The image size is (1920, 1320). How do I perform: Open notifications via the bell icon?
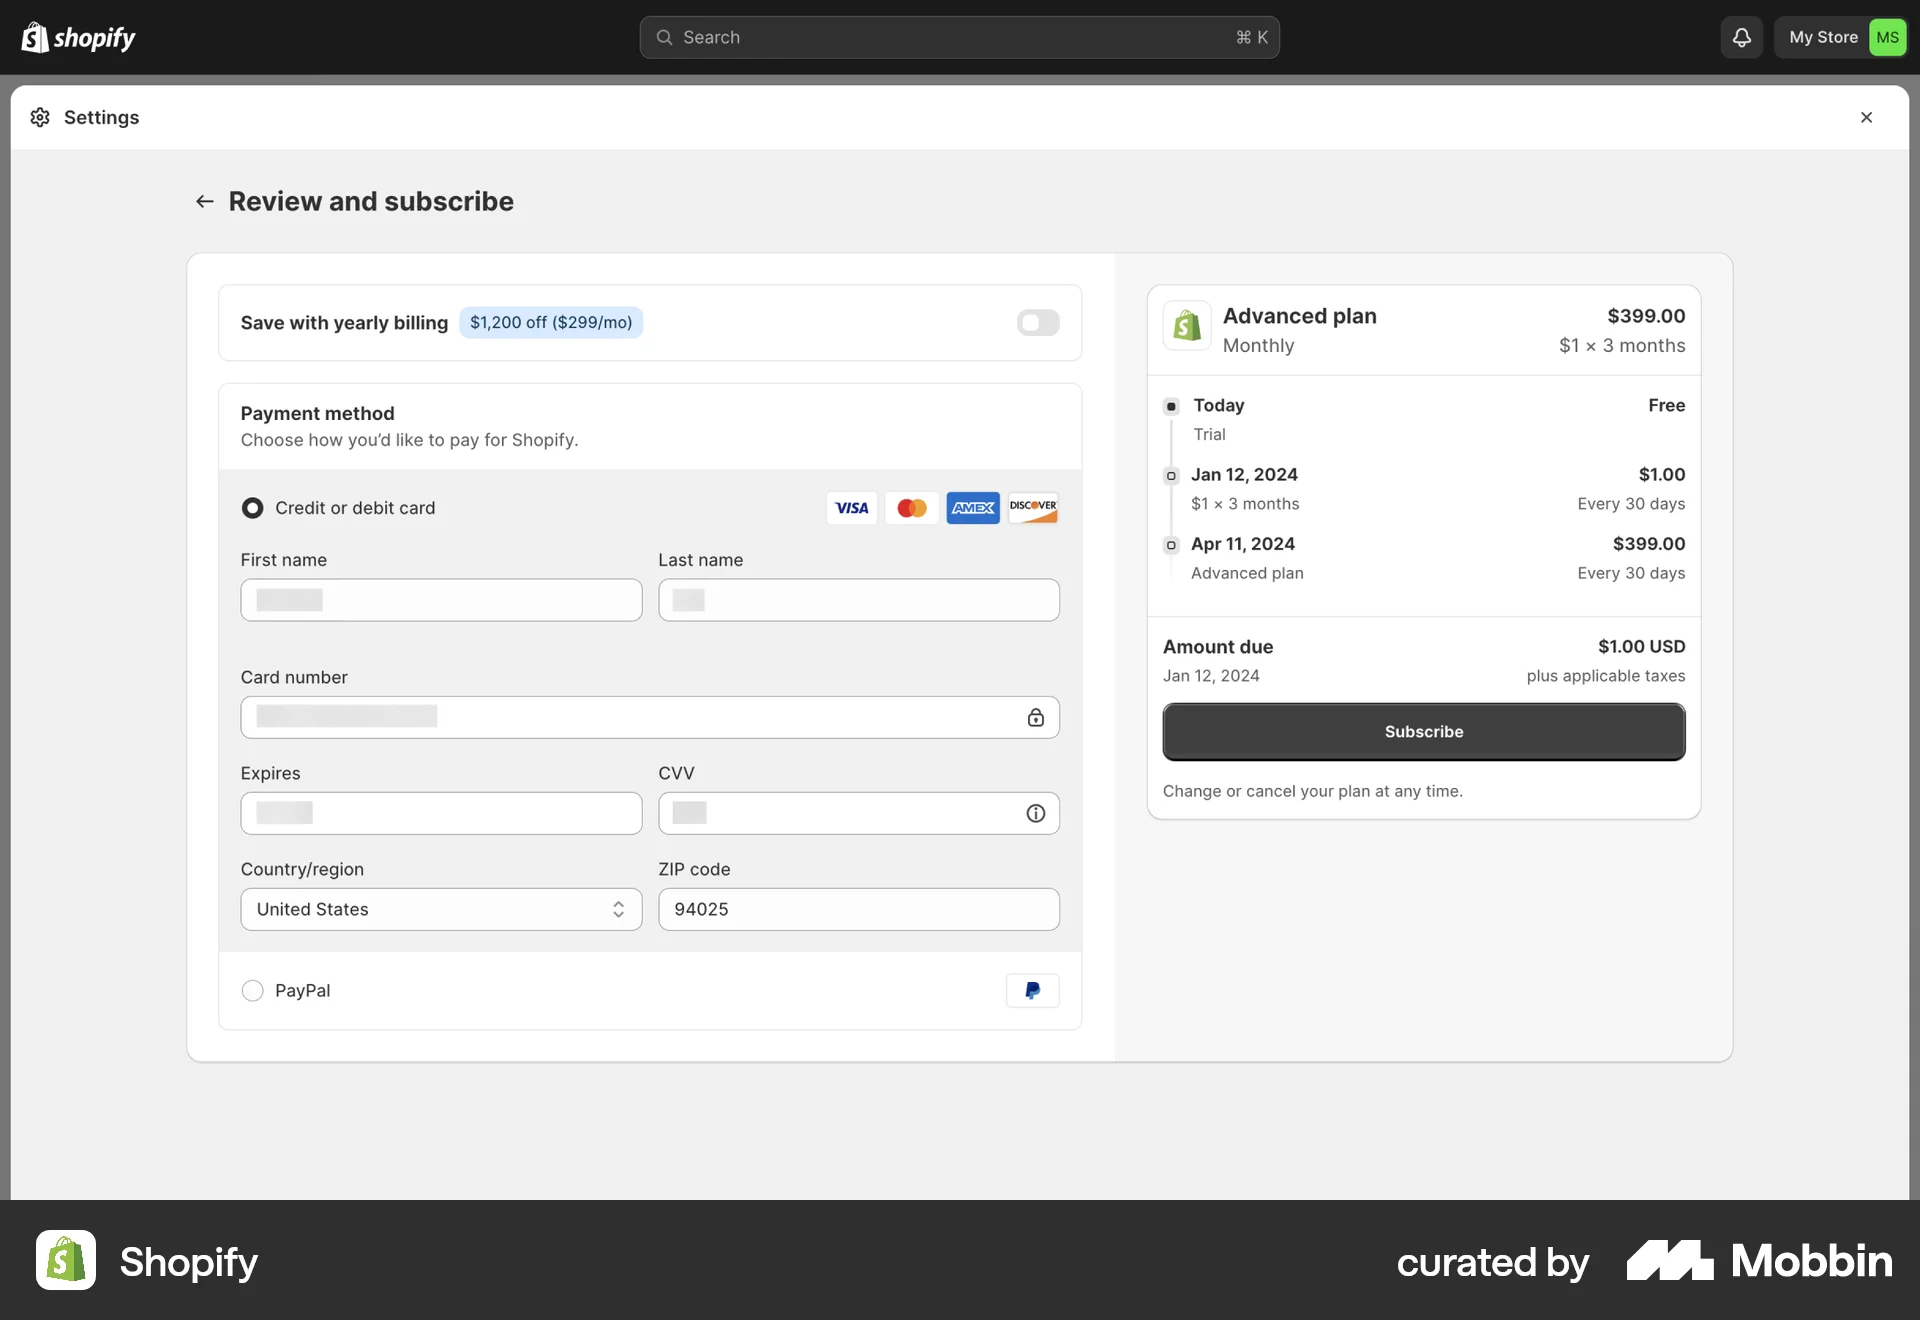1740,37
